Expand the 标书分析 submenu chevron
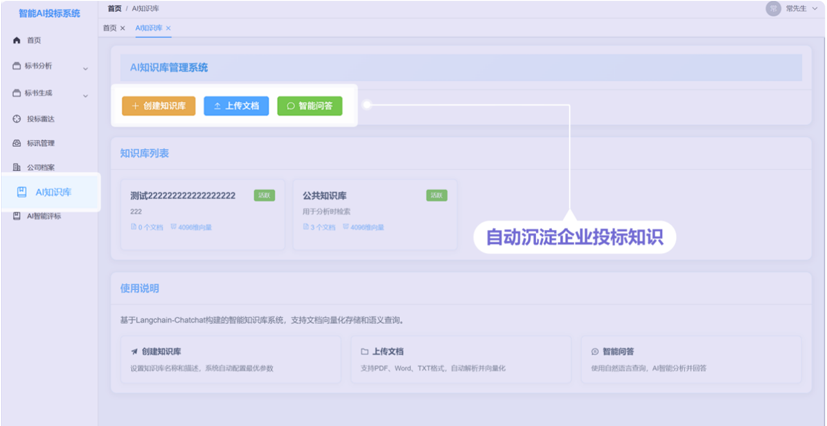Viewport: 827px width, 426px height. click(x=85, y=68)
